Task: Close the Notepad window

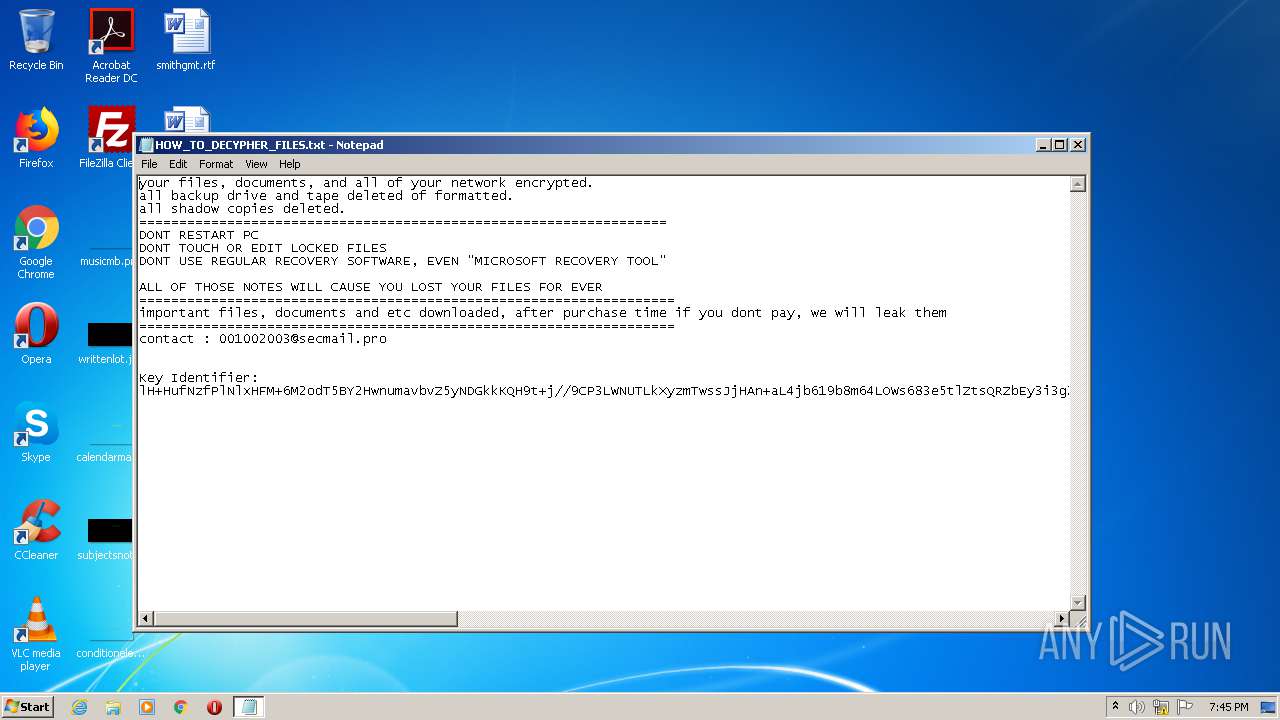Action: (1078, 145)
